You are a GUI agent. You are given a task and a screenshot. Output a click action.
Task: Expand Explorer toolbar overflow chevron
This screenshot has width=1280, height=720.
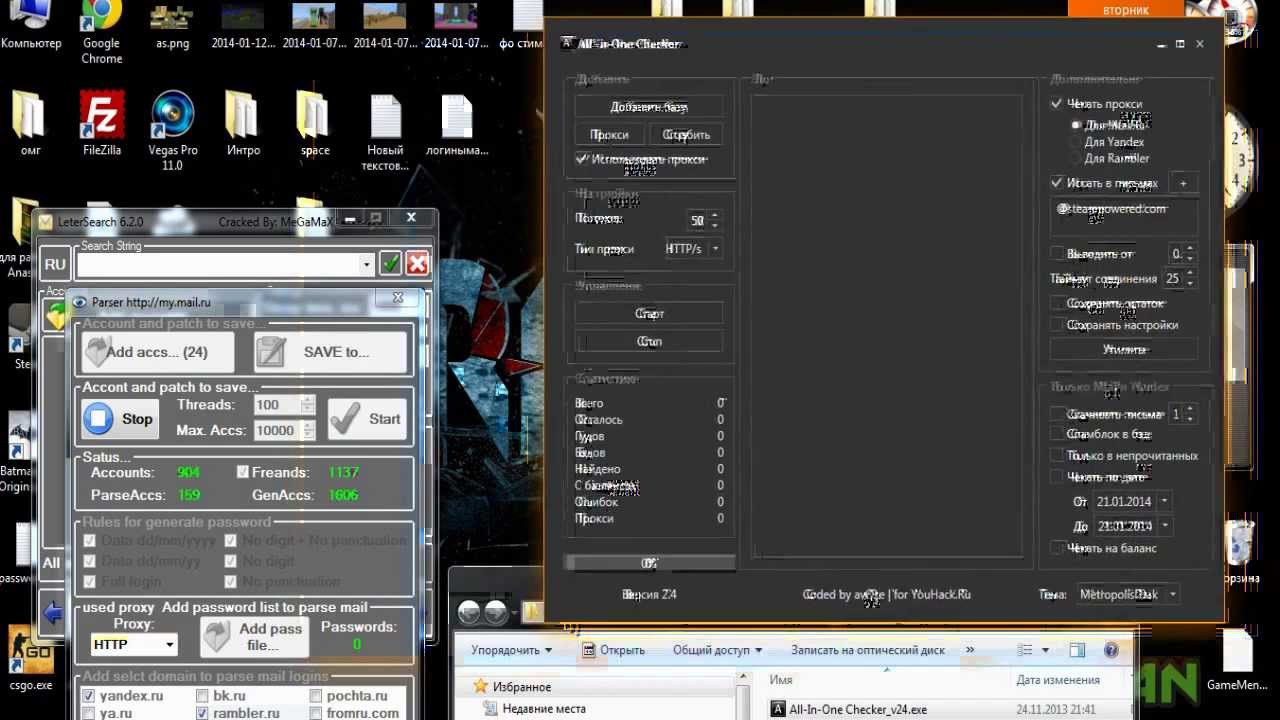(970, 650)
